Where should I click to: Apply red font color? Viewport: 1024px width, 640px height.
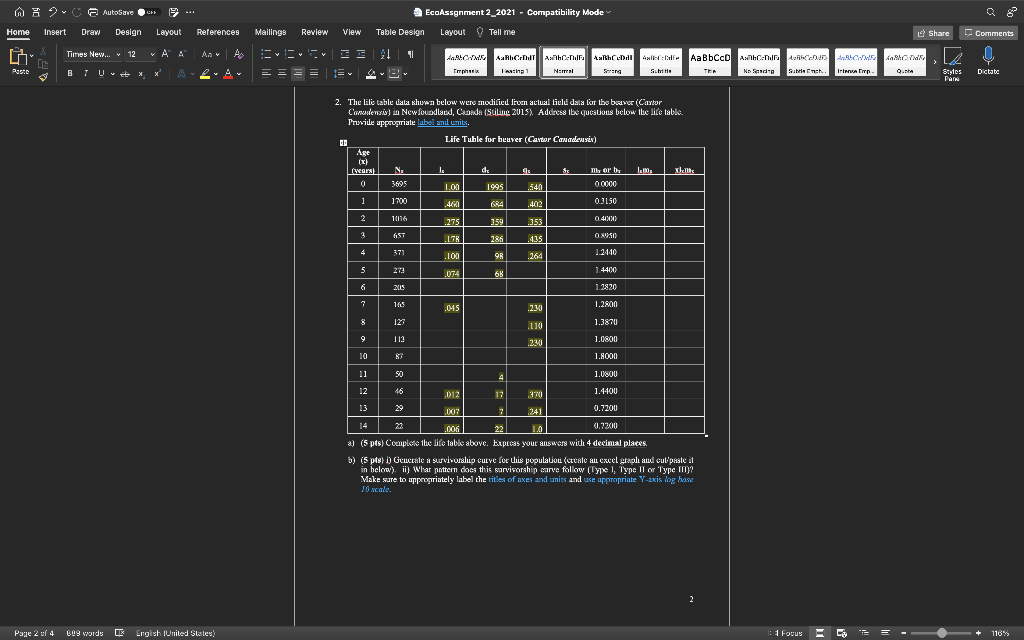228,74
